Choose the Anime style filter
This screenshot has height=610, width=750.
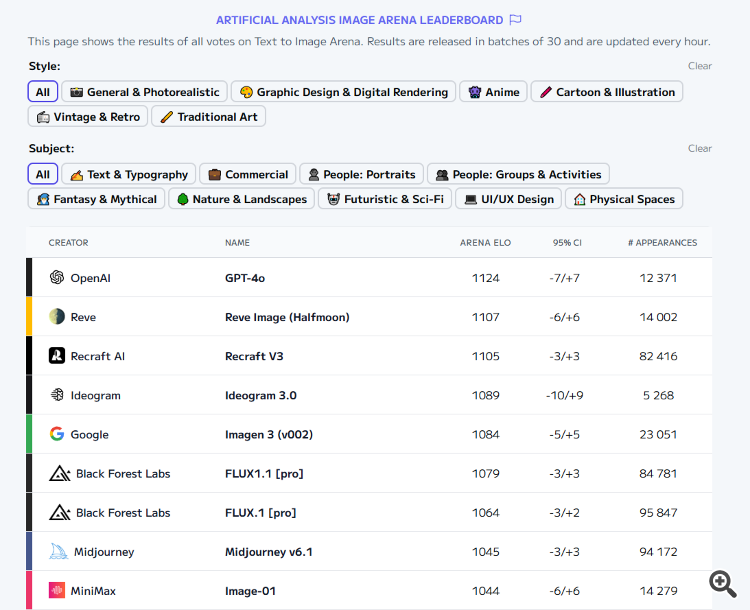point(493,91)
